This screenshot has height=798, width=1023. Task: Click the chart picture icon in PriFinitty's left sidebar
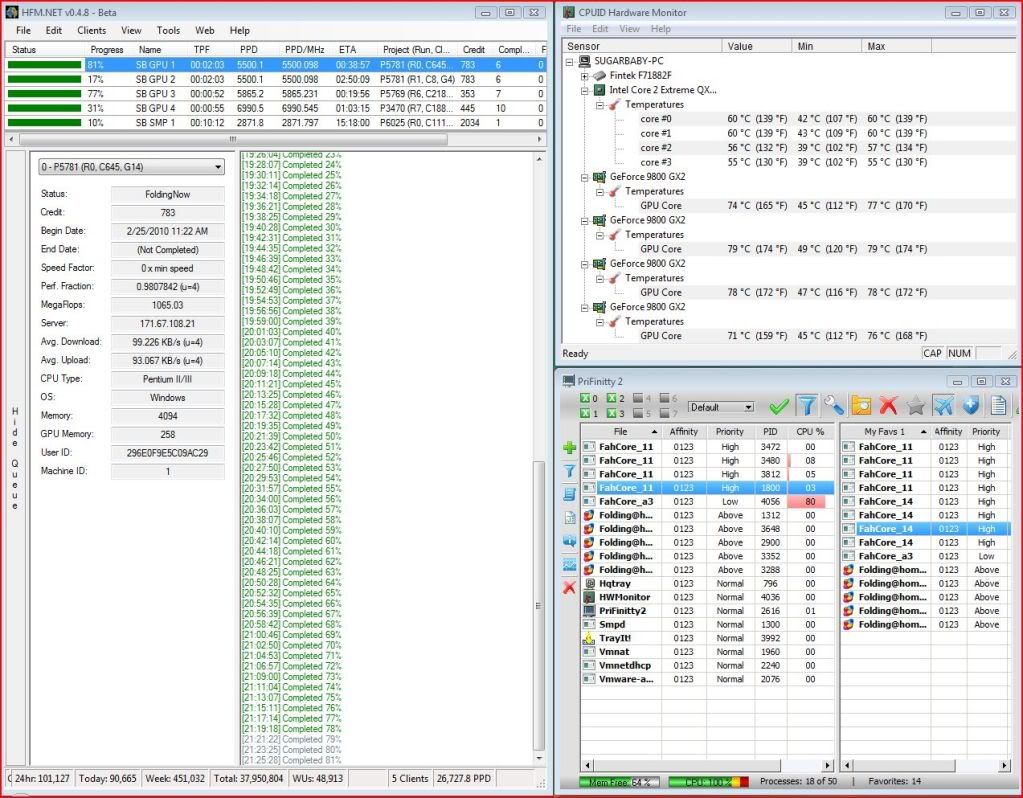(x=570, y=564)
